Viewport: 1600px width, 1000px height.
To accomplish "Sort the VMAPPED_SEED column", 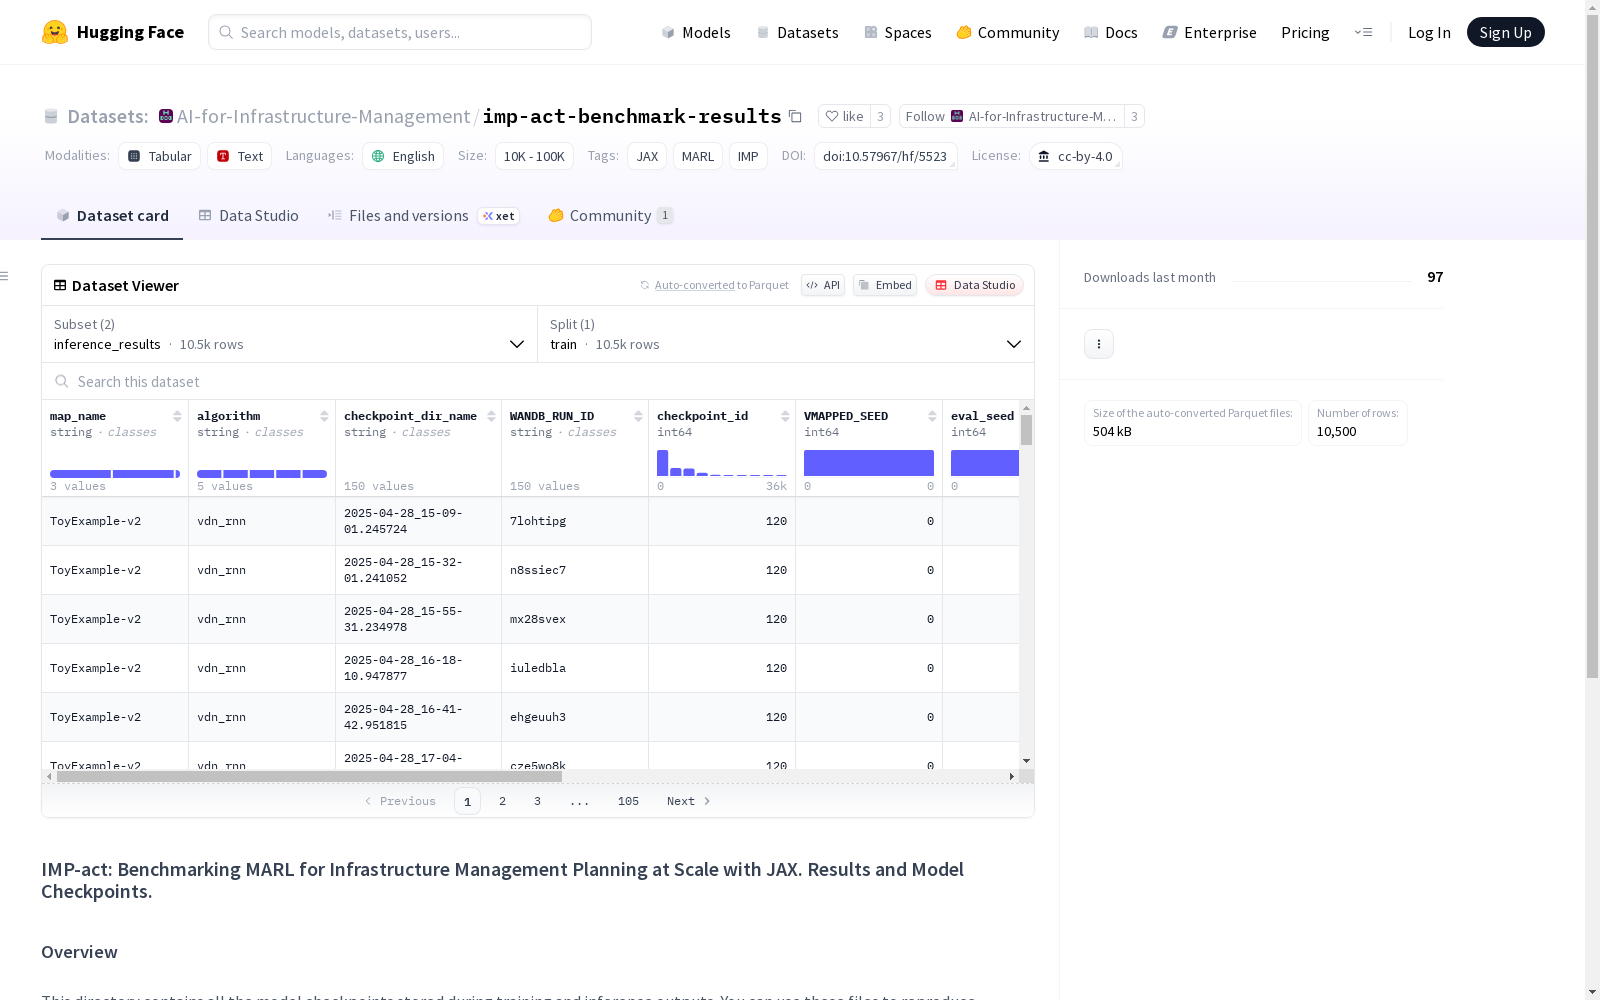I will coord(932,416).
